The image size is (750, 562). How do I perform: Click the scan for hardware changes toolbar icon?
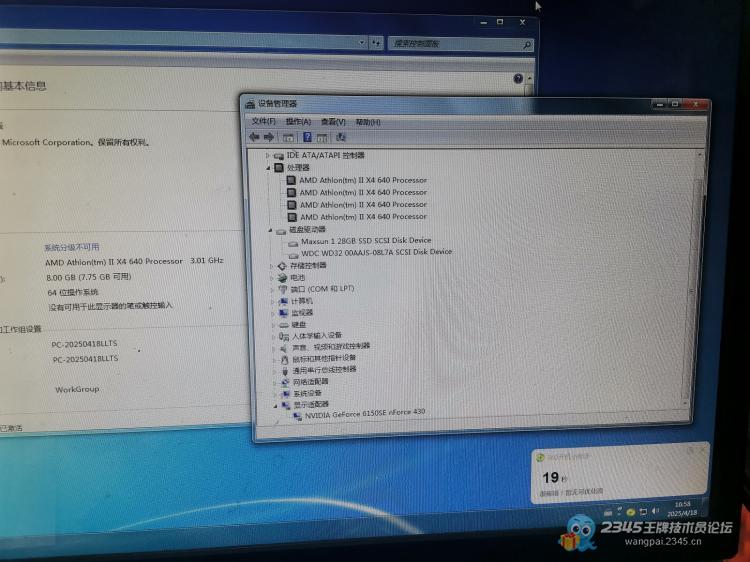[341, 137]
